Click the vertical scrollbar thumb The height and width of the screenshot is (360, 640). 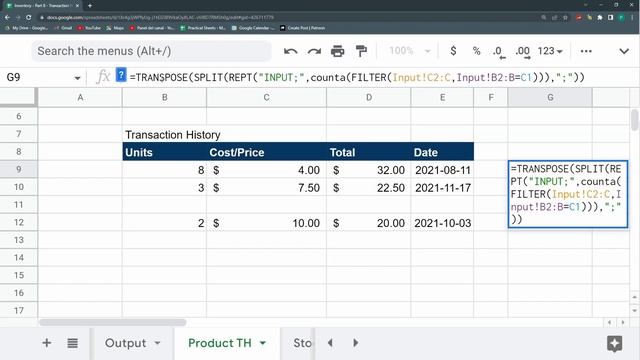tap(634, 120)
